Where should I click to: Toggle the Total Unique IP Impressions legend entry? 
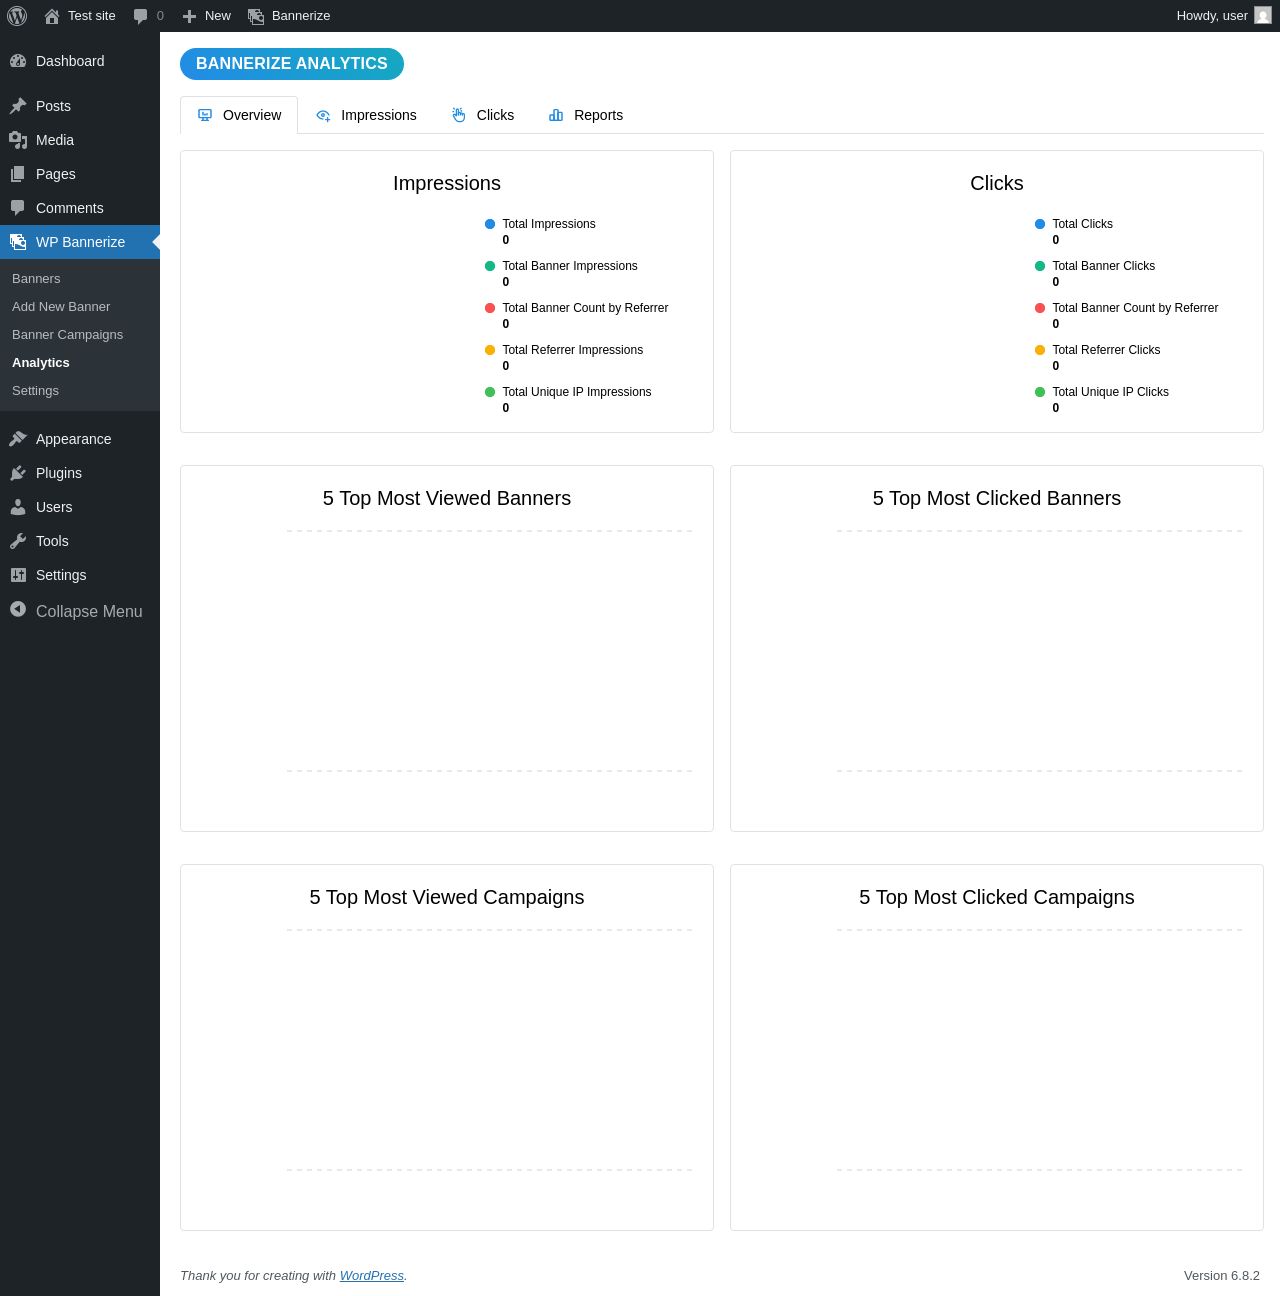click(x=576, y=392)
